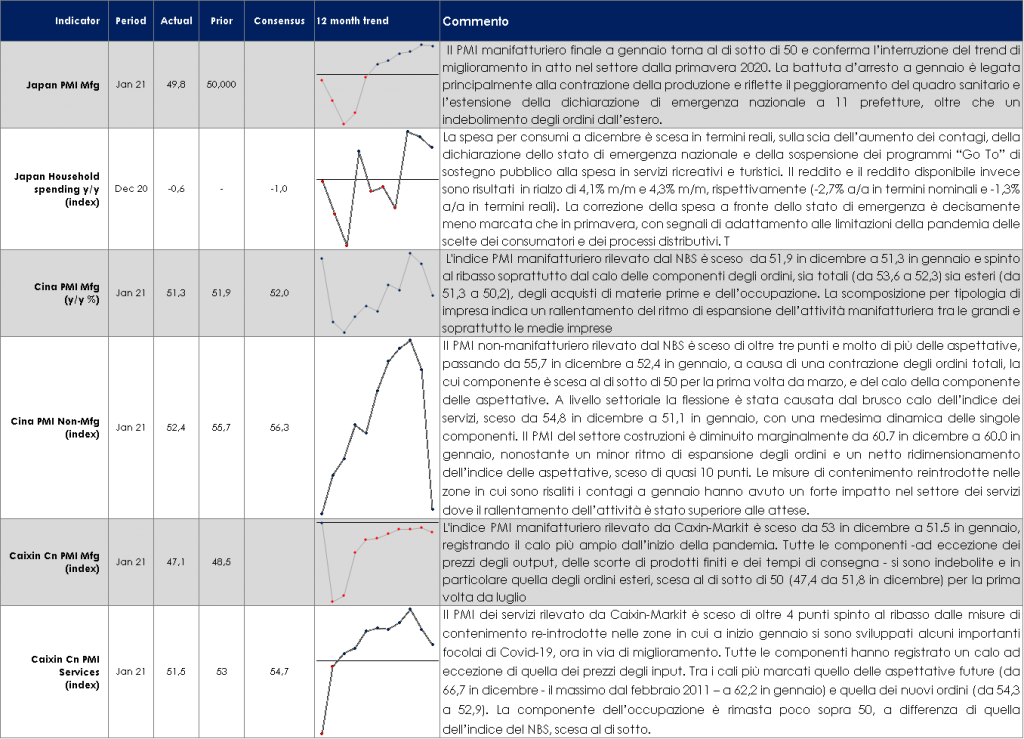The image size is (1024, 739).
Task: Click the Actual column header
Action: click(176, 21)
